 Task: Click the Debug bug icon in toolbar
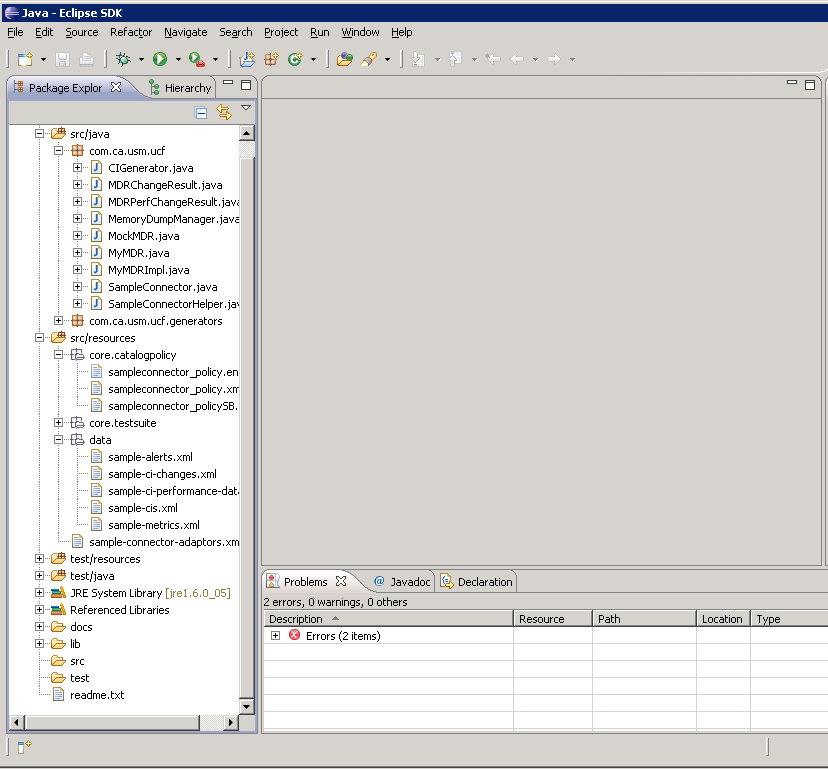click(x=123, y=60)
